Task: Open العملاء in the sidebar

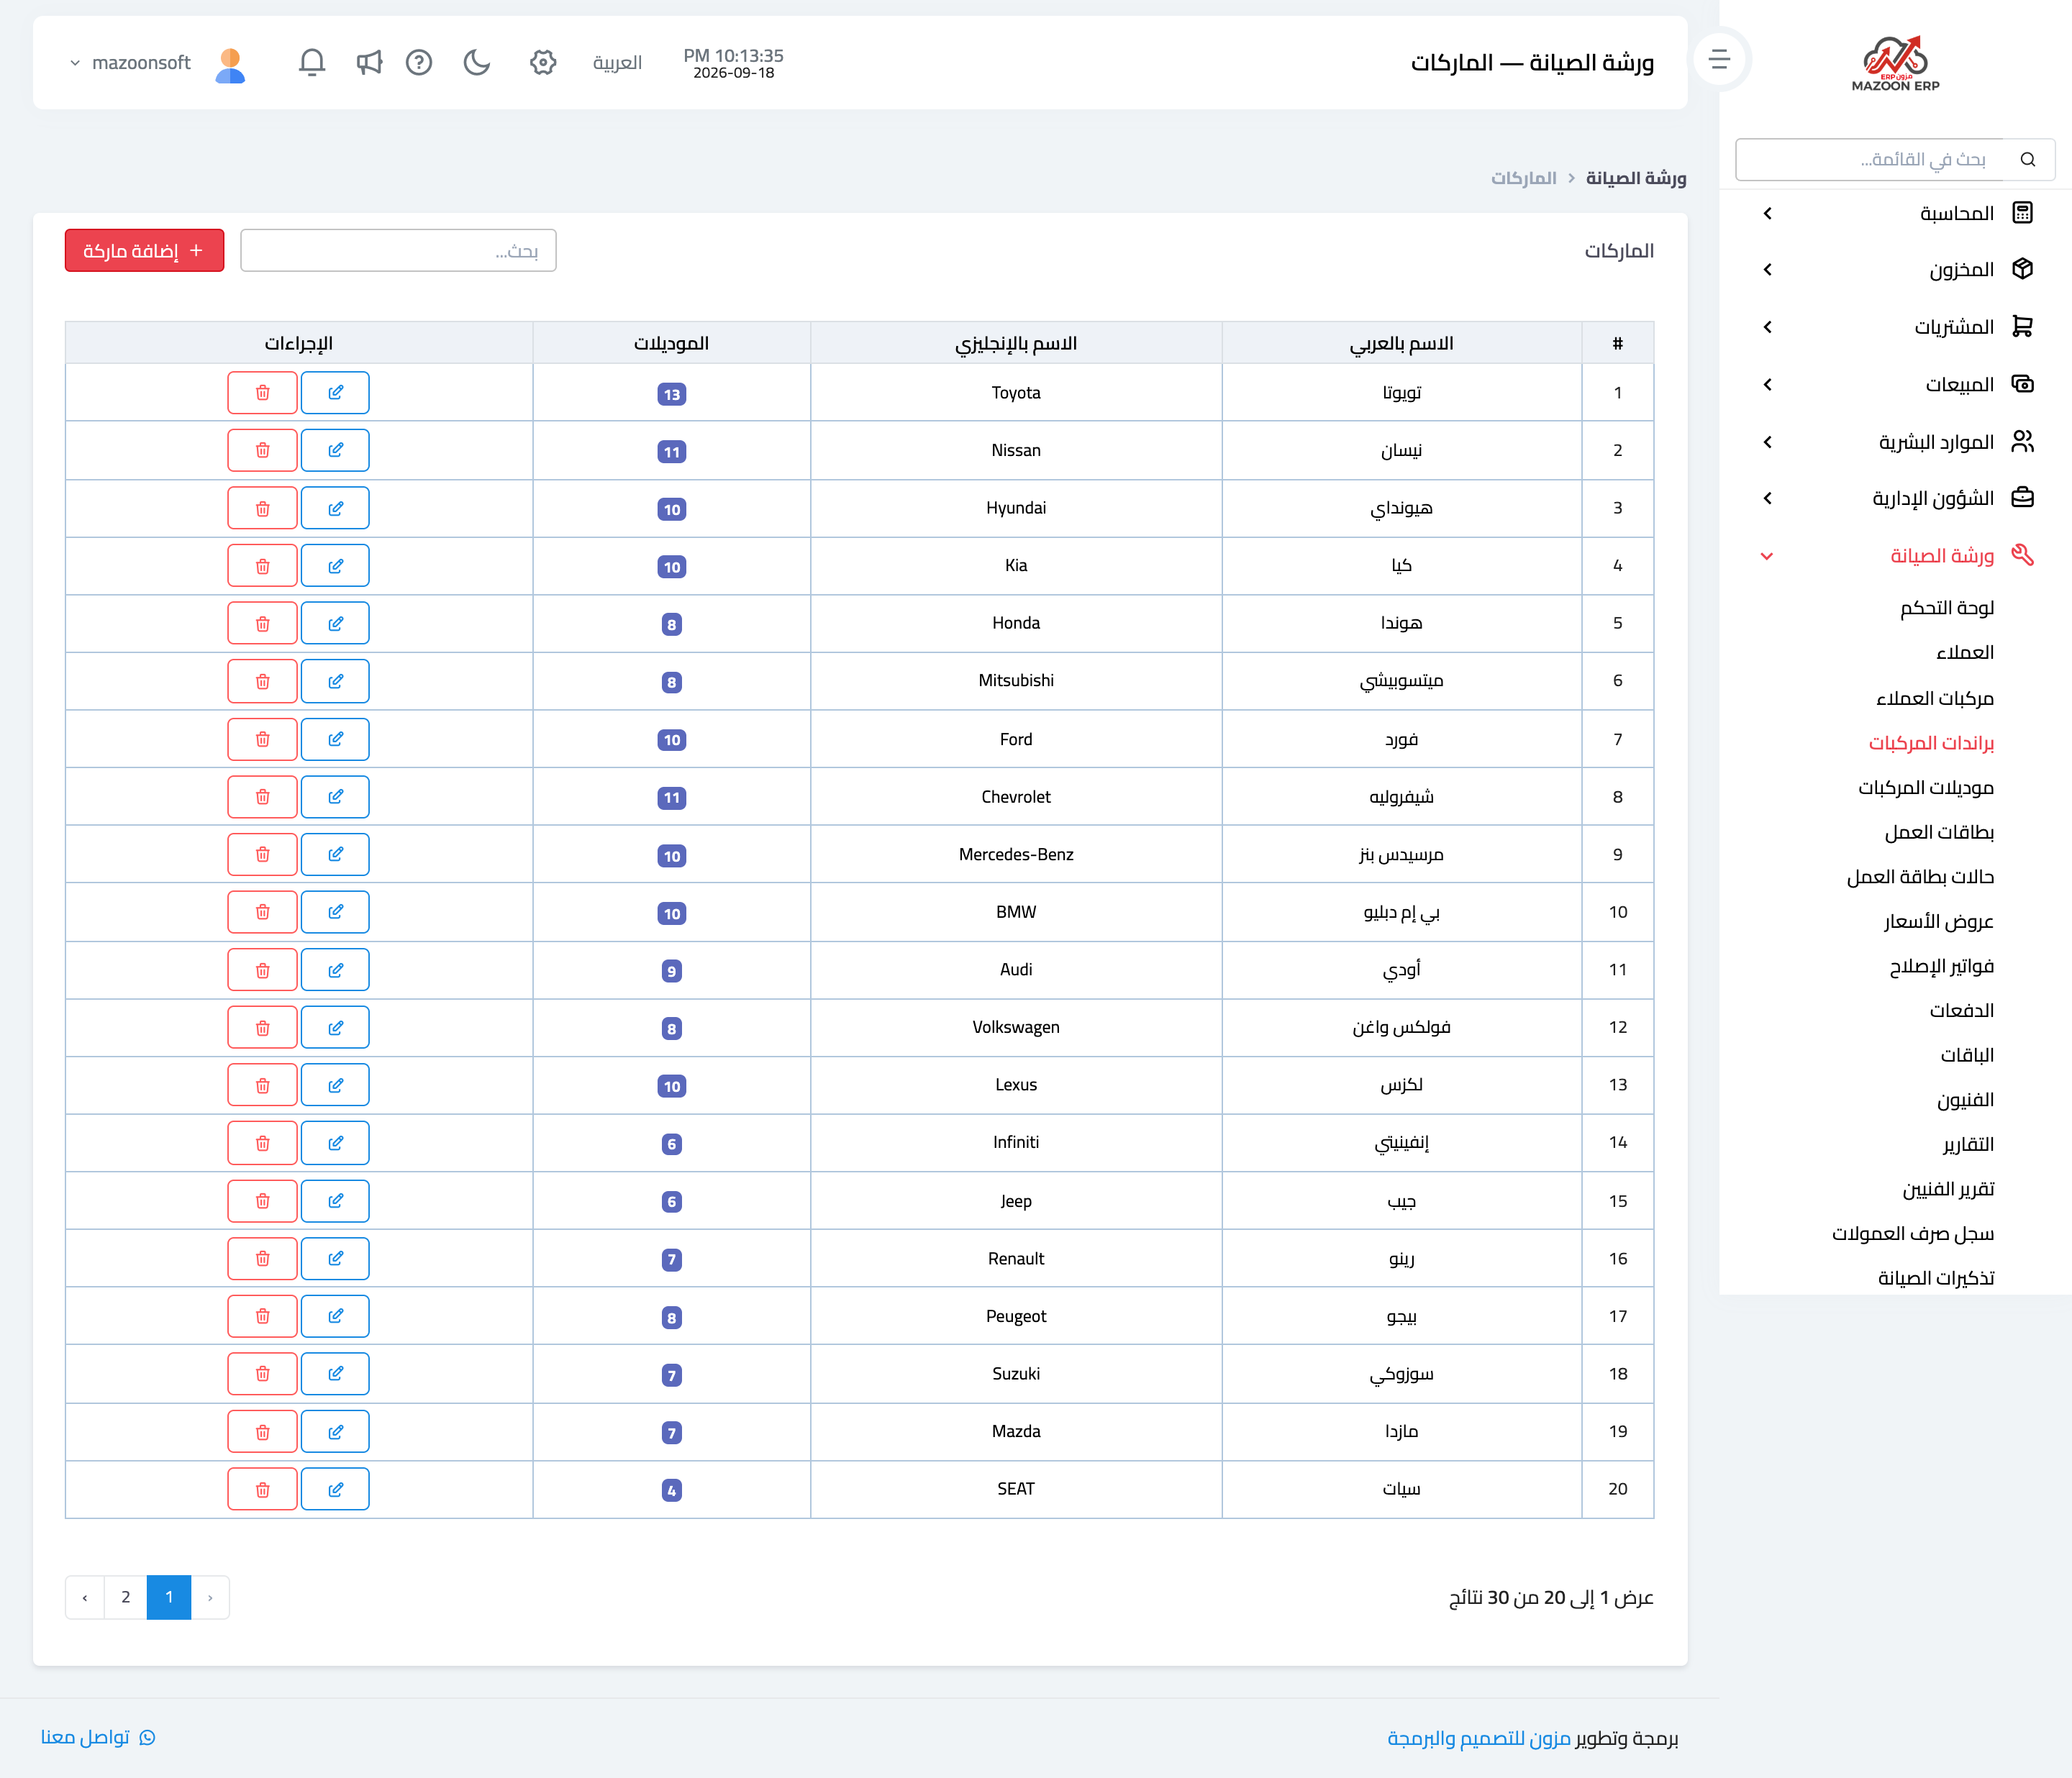Action: coord(1965,653)
